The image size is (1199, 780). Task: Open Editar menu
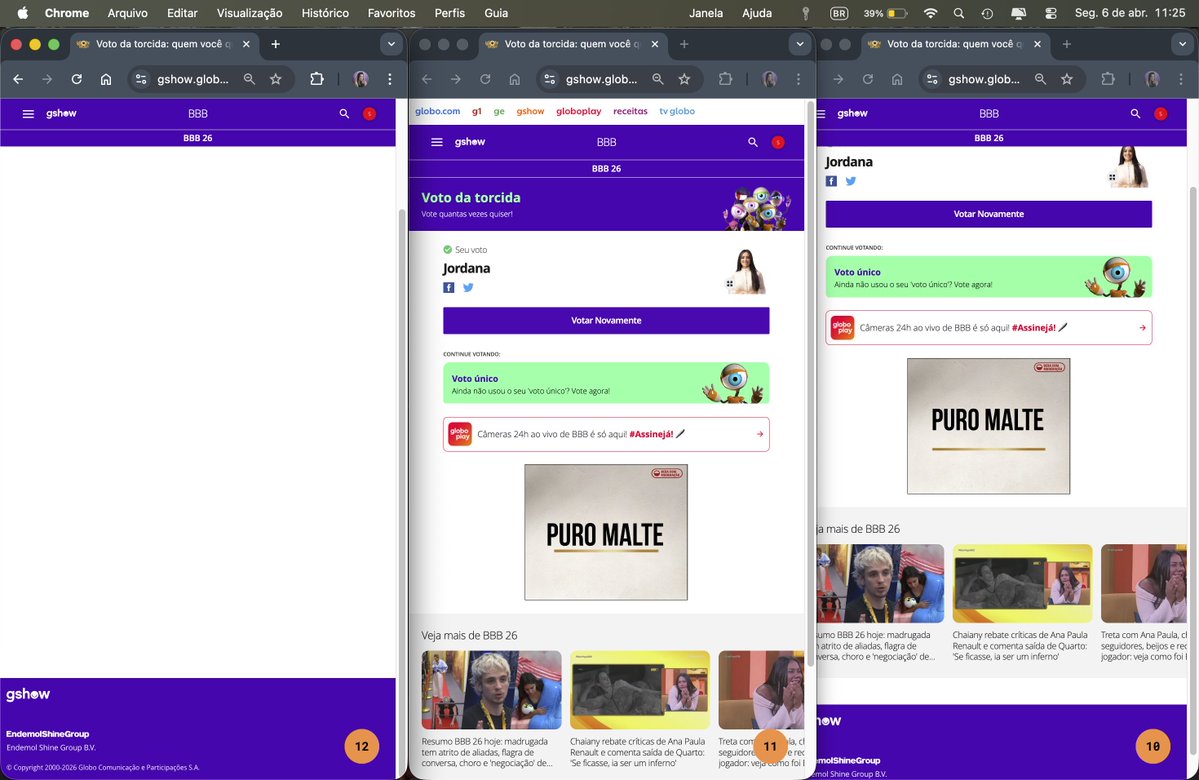pyautogui.click(x=182, y=13)
